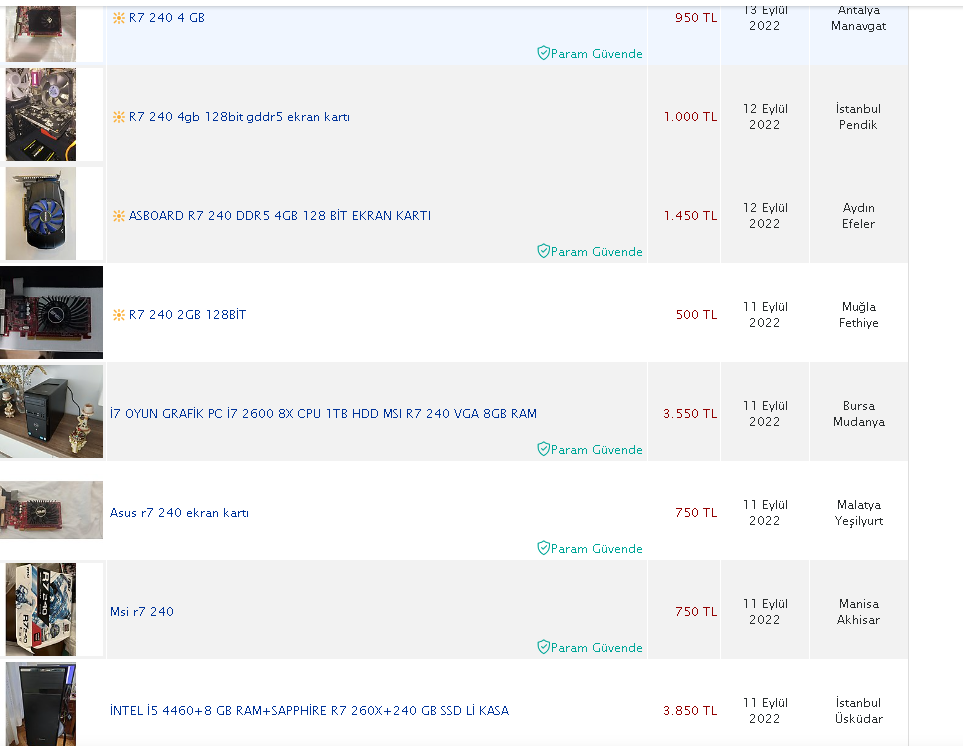Open the Msi r7 240 listing title
This screenshot has width=963, height=746.
click(142, 612)
